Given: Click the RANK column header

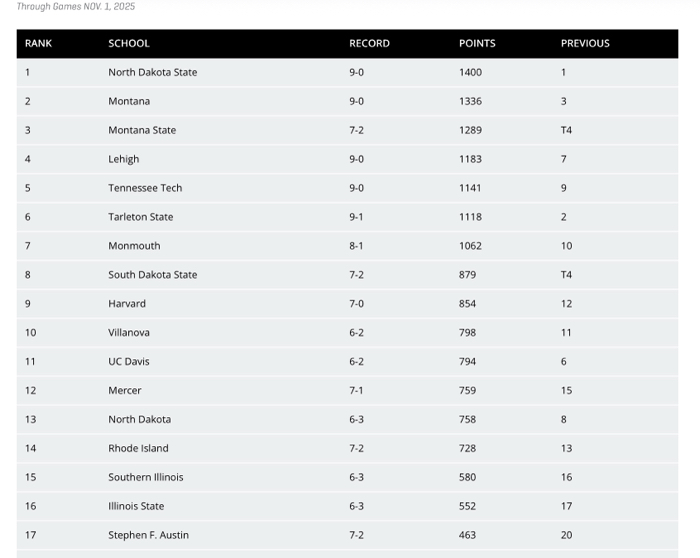Looking at the screenshot, I should point(38,44).
